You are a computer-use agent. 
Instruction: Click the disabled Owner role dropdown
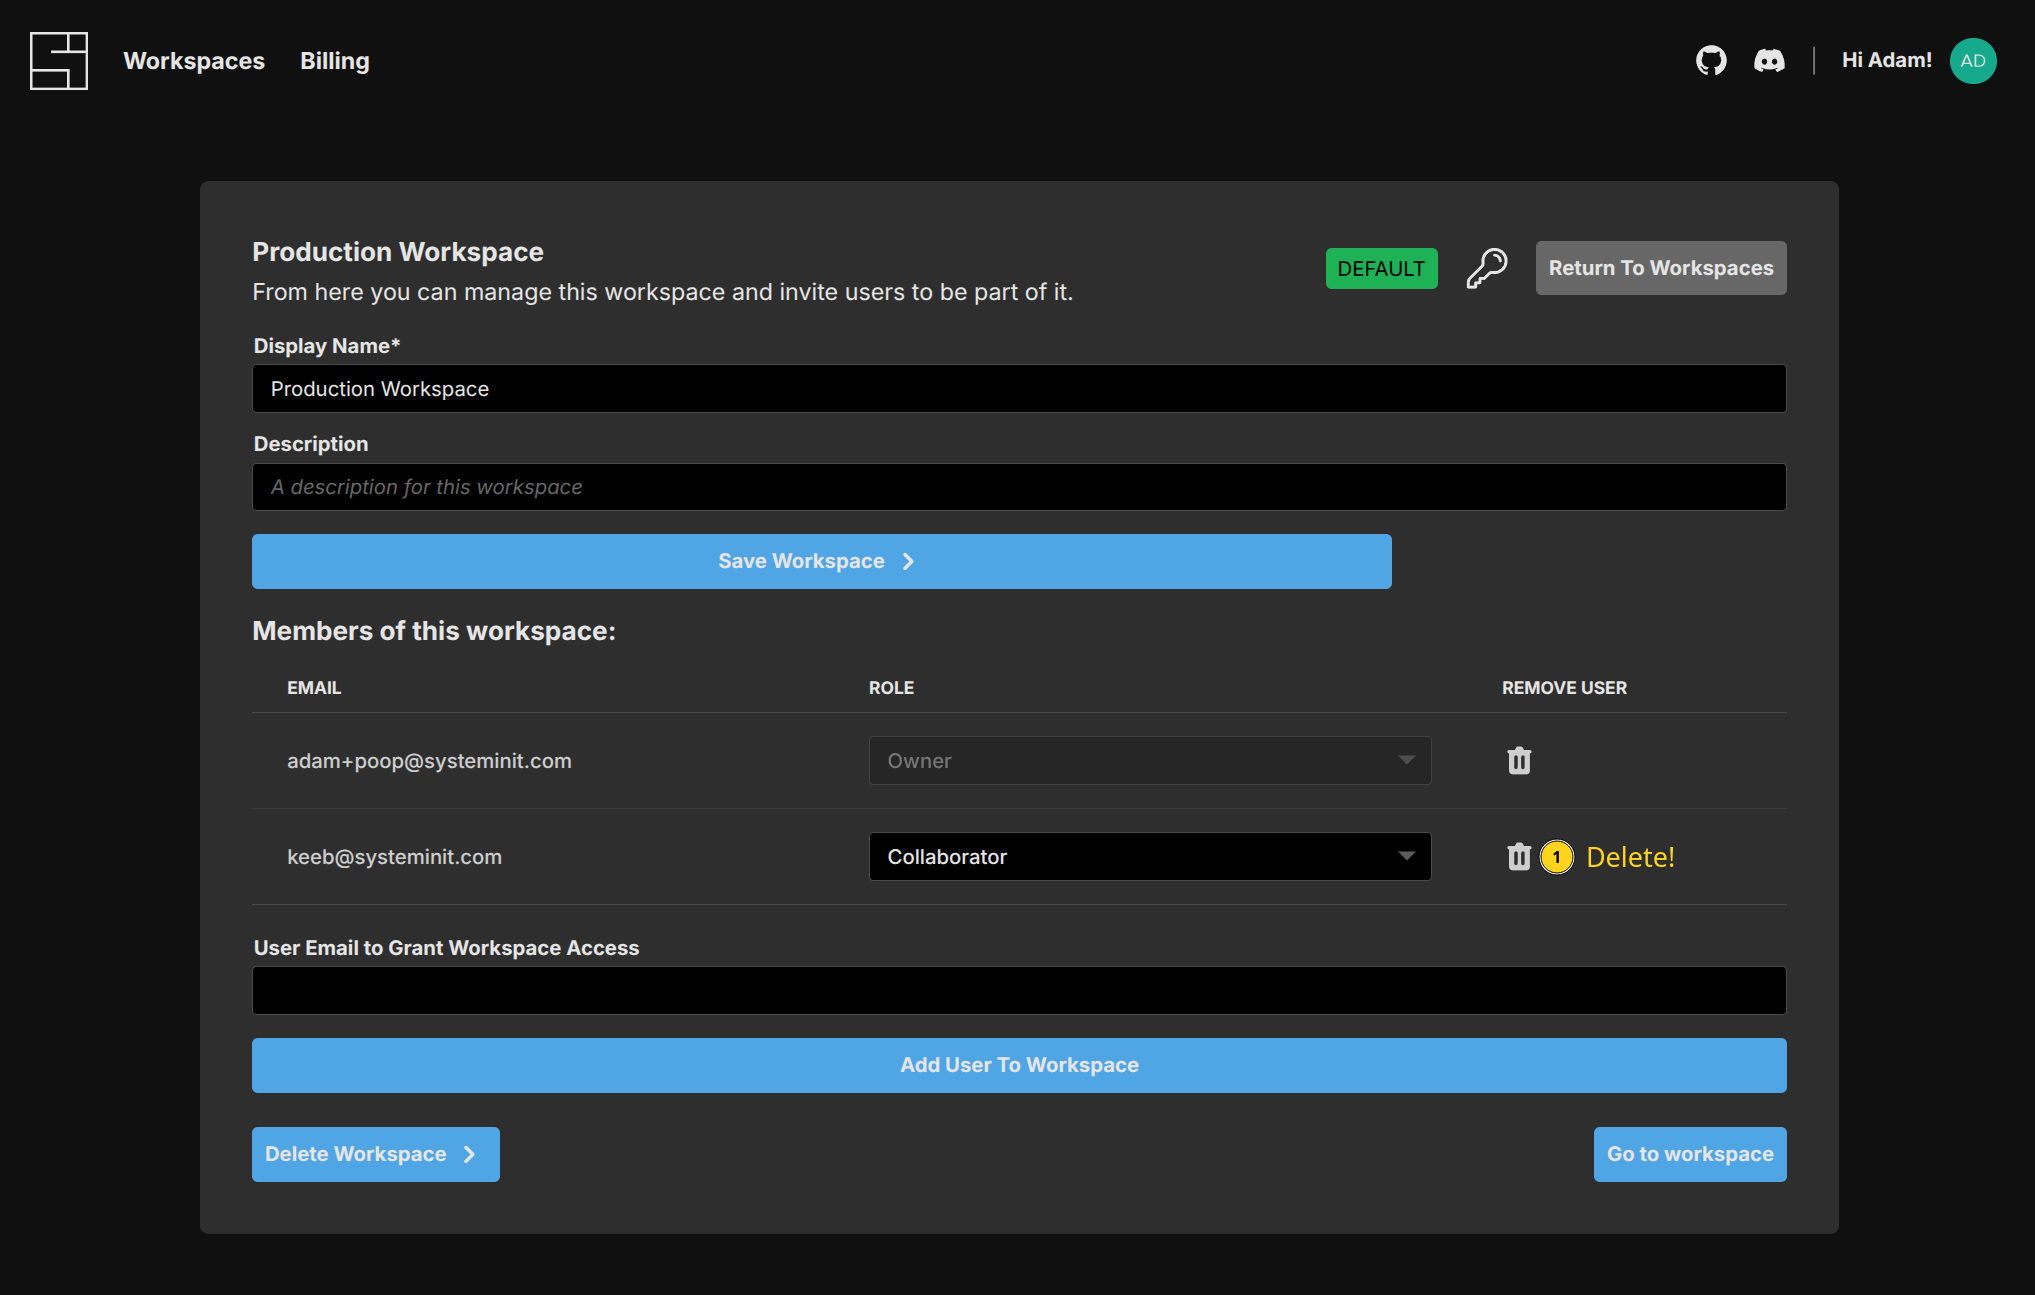coord(1149,761)
